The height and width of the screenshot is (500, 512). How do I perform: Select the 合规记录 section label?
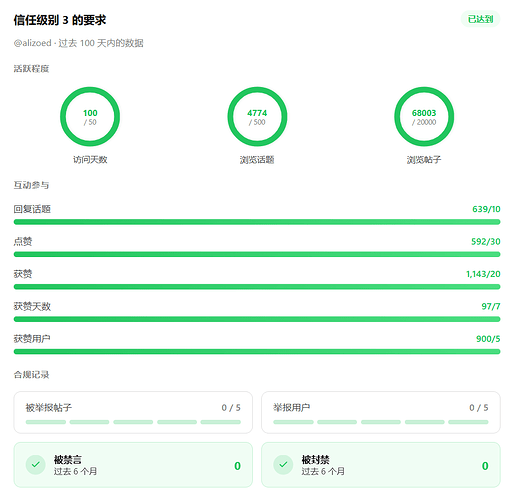click(x=31, y=375)
